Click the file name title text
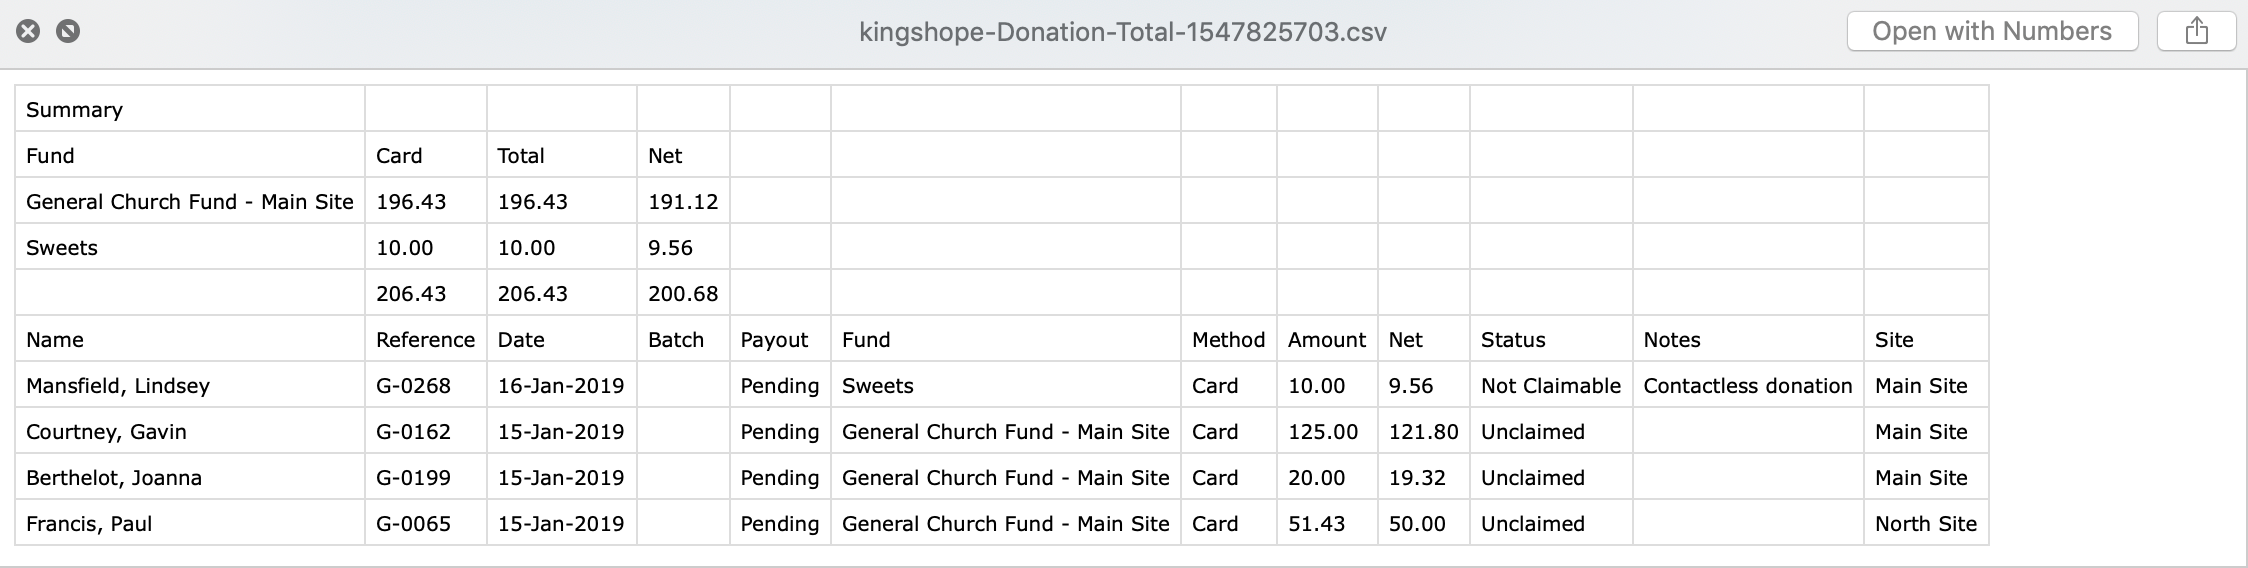Viewport: 2248px width, 568px height. 1123,32
